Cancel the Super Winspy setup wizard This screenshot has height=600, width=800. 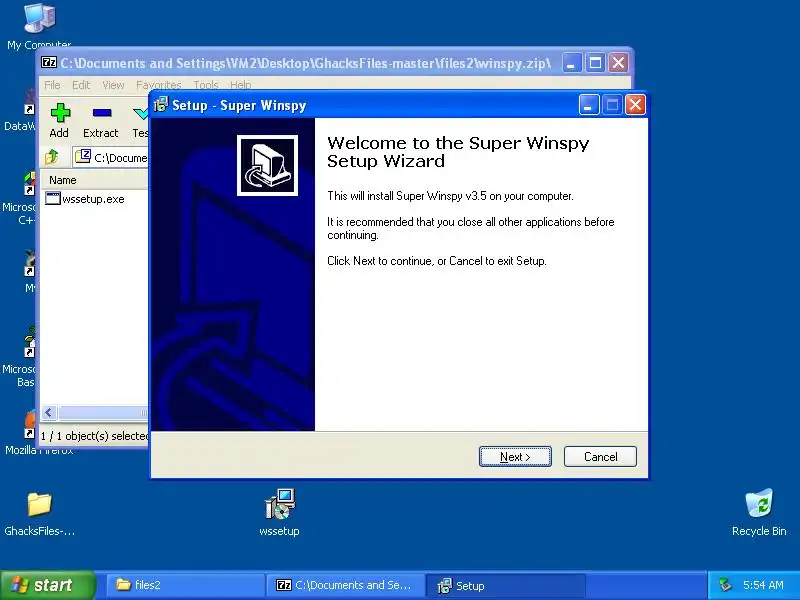600,457
